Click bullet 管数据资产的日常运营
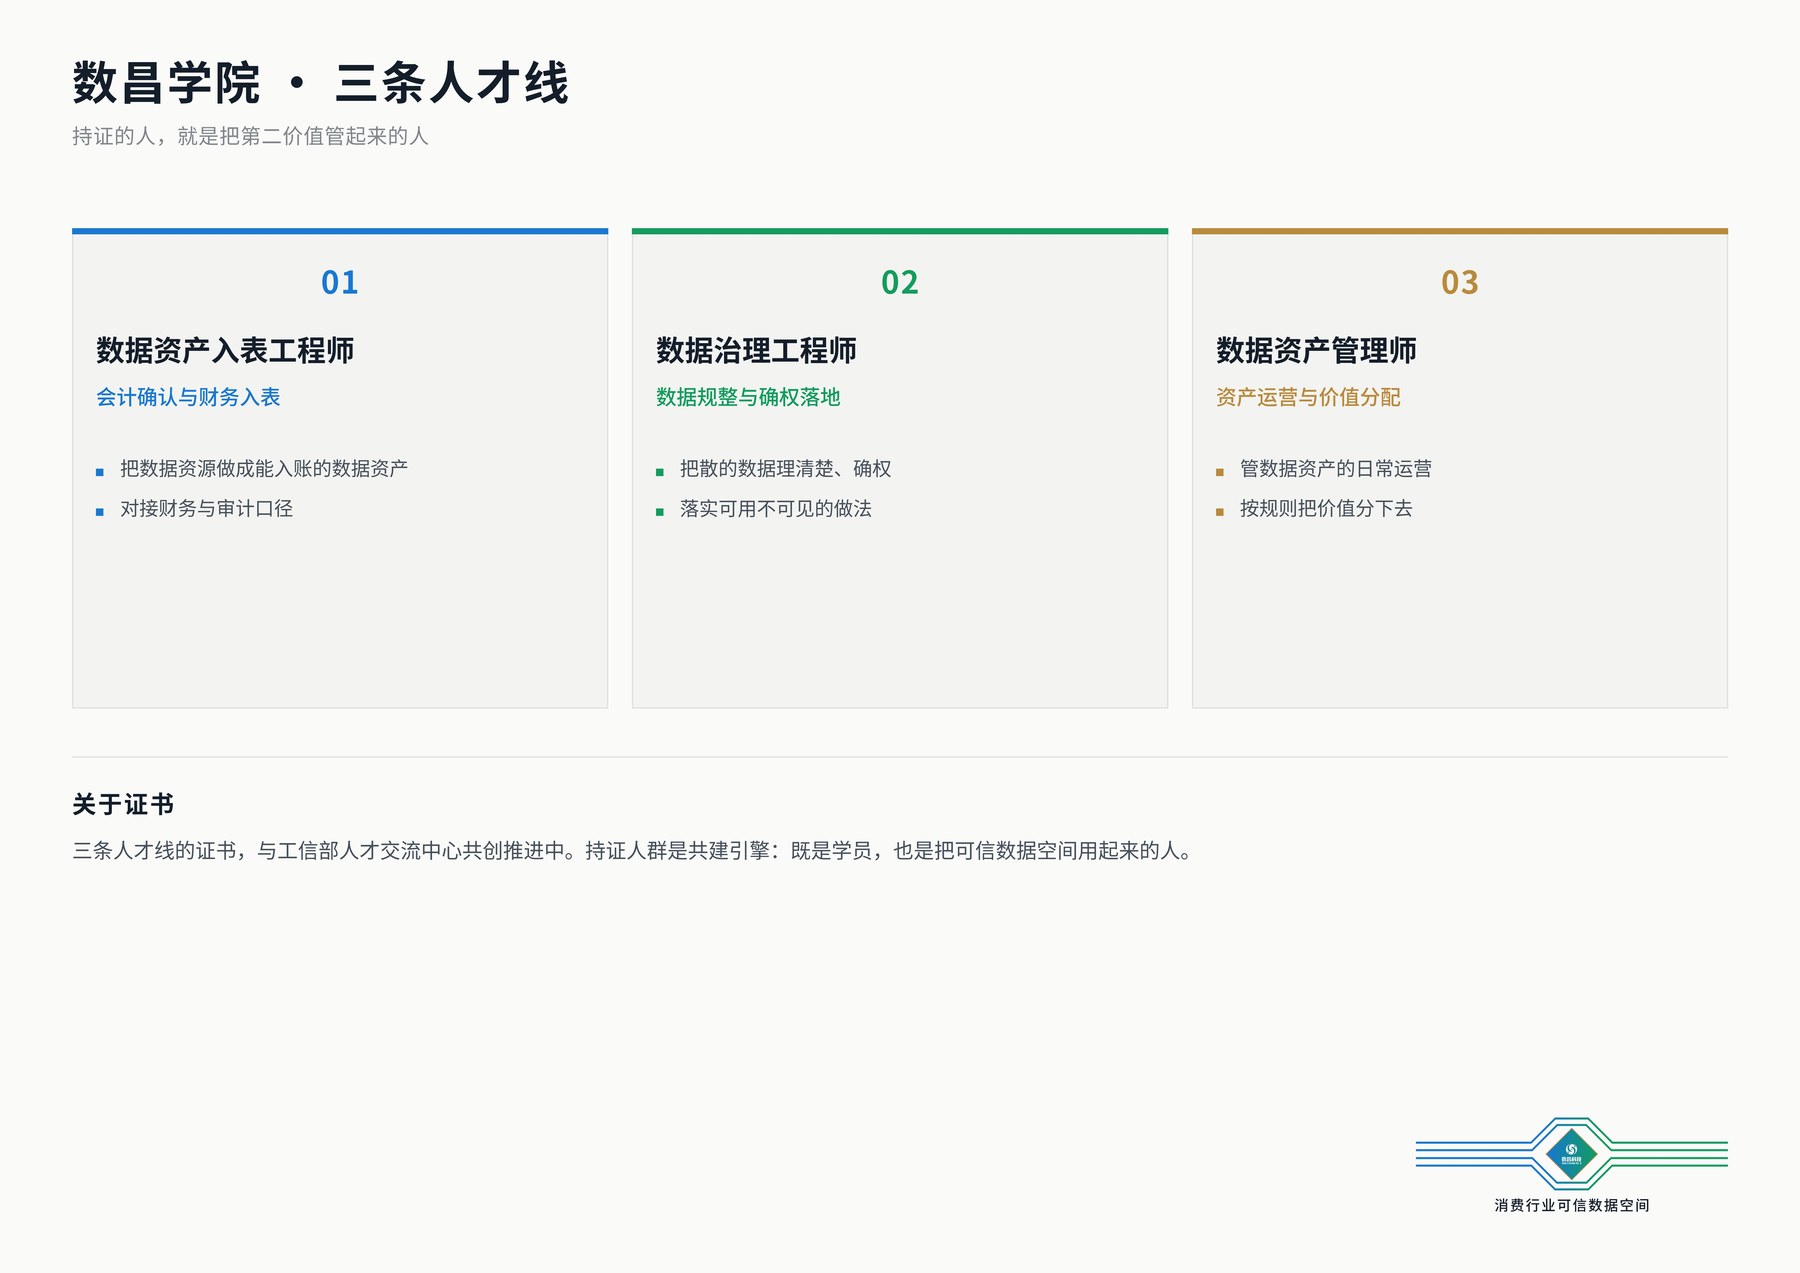 coord(1336,468)
